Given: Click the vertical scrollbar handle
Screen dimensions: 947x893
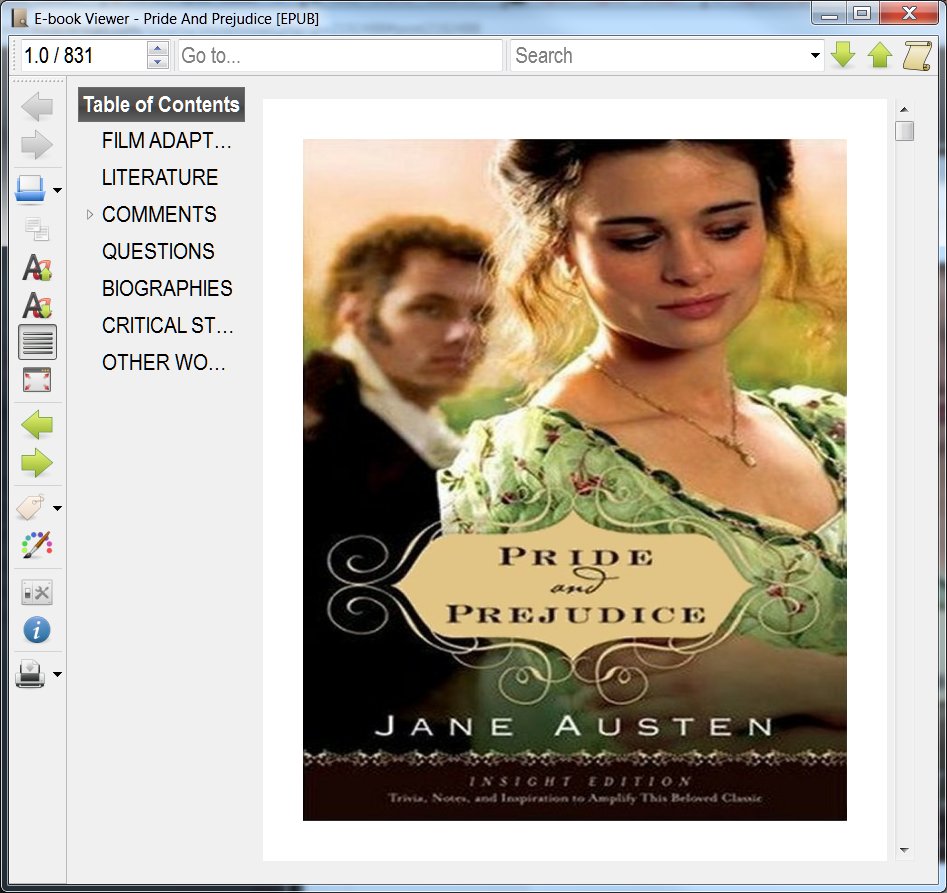Looking at the screenshot, I should [x=904, y=130].
